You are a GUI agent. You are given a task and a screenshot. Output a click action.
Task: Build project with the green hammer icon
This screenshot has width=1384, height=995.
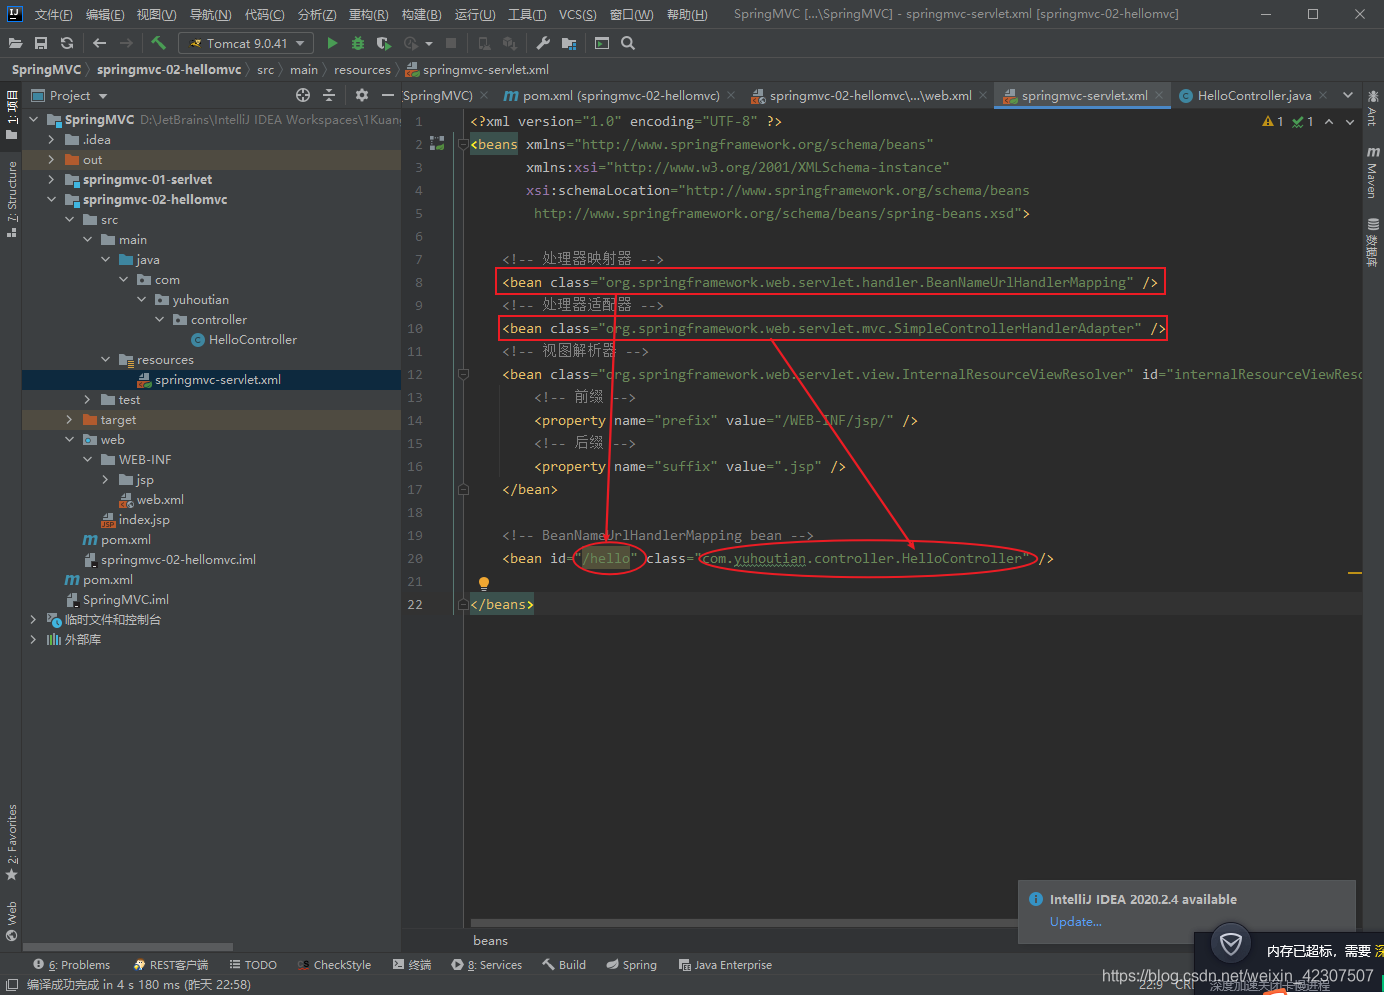[158, 43]
